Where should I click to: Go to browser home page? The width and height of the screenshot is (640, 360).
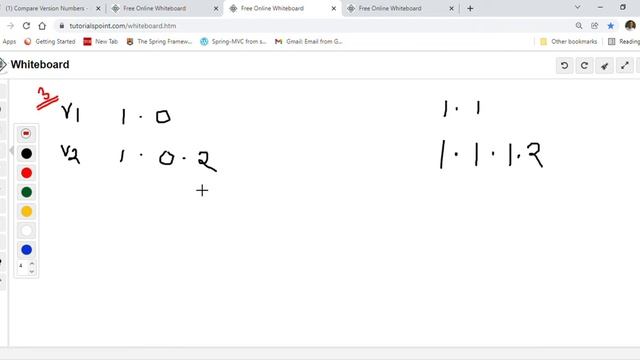pyautogui.click(x=42, y=26)
